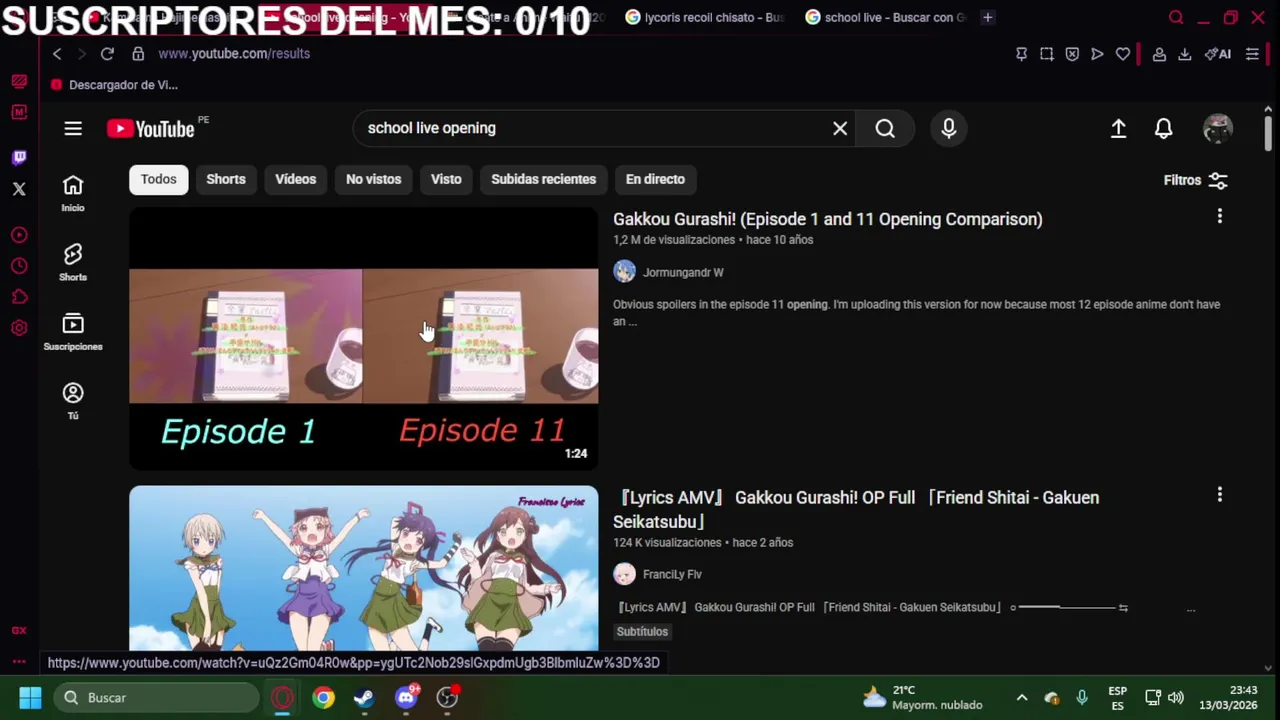Open the account avatar menu

click(1218, 128)
